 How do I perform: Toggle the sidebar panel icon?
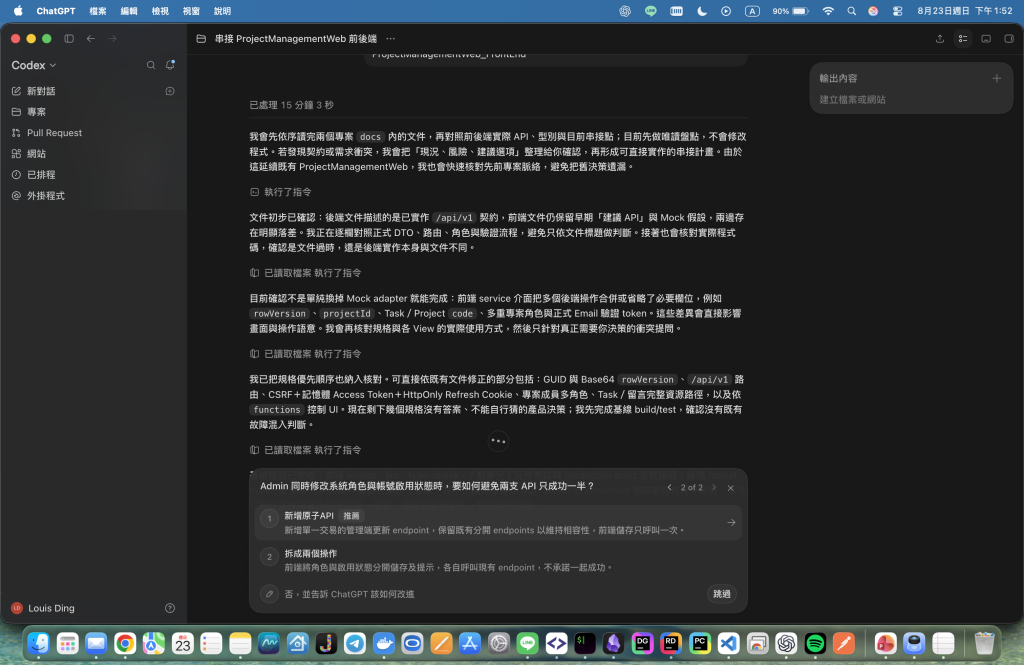click(69, 39)
